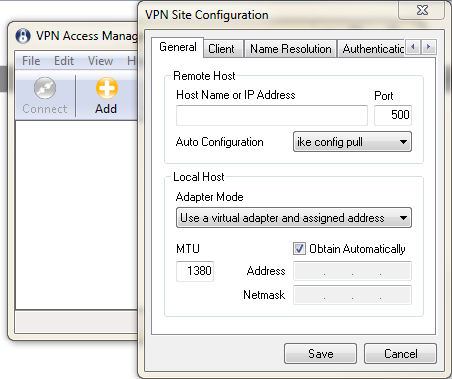This screenshot has width=452, height=379.
Task: Click the Cancel button
Action: 400,354
